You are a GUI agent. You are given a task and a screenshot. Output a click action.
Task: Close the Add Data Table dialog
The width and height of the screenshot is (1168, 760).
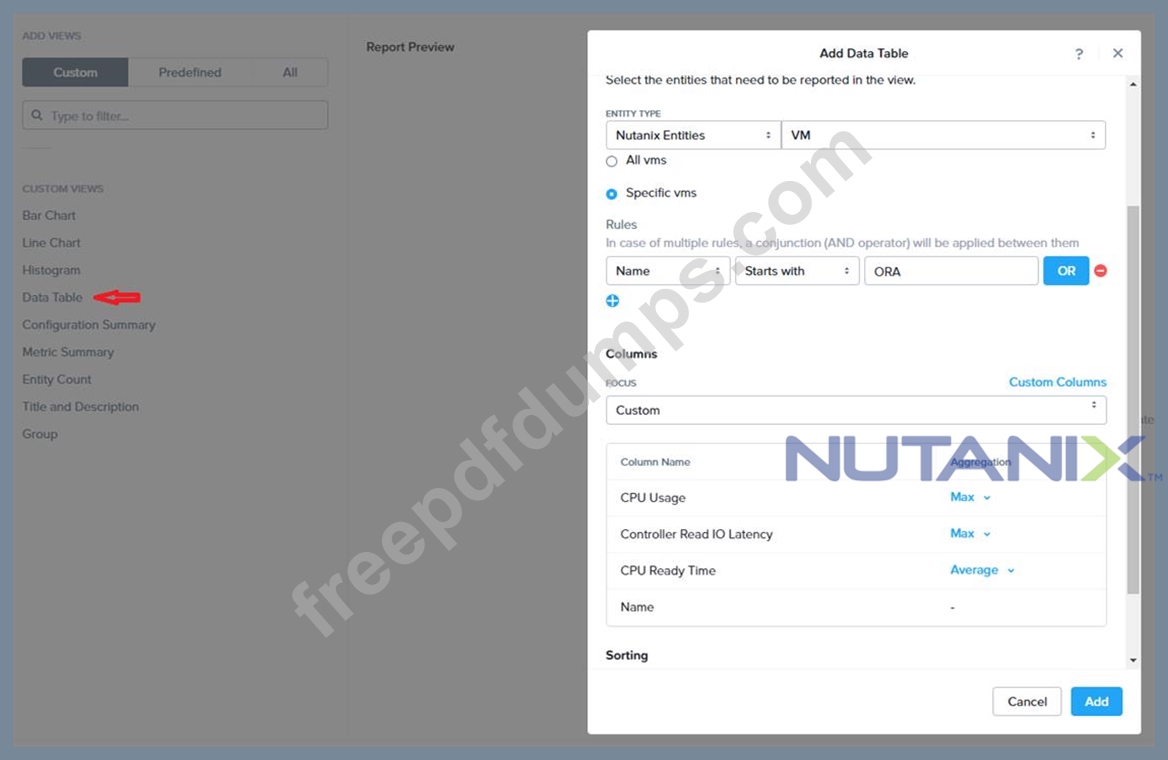[1117, 53]
